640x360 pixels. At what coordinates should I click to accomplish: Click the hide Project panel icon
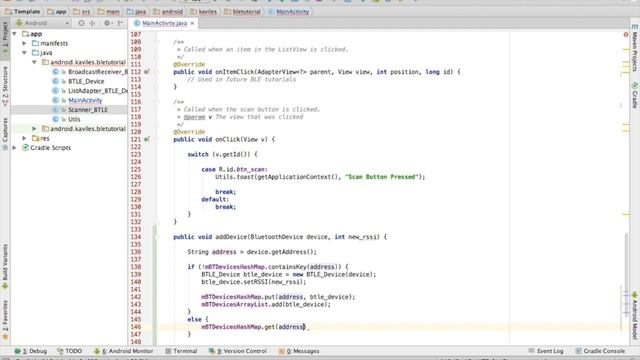point(120,23)
